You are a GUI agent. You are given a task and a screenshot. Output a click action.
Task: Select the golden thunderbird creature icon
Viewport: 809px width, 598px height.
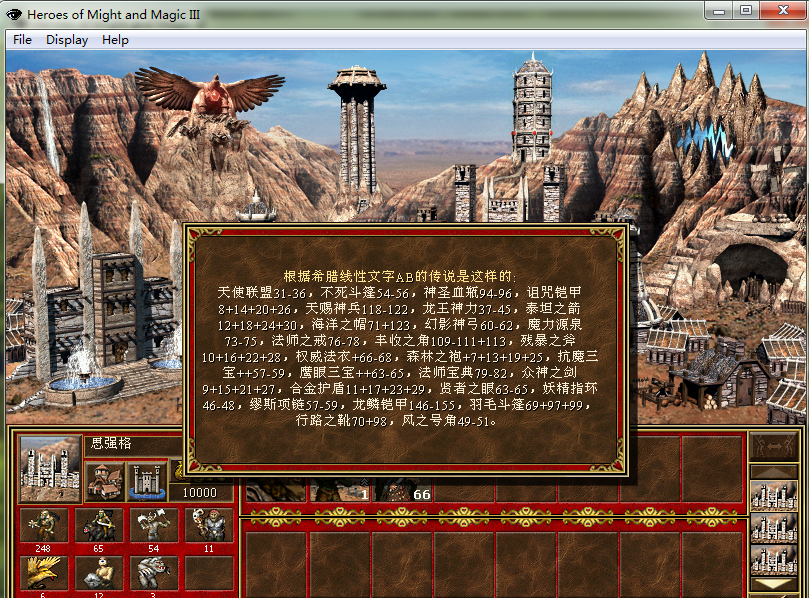[x=44, y=573]
